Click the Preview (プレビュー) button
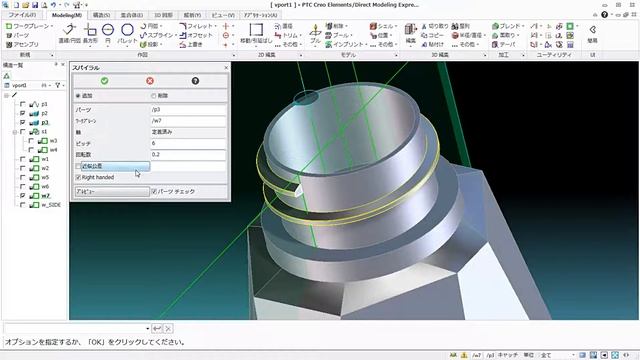This screenshot has width=640, height=360. [x=112, y=191]
